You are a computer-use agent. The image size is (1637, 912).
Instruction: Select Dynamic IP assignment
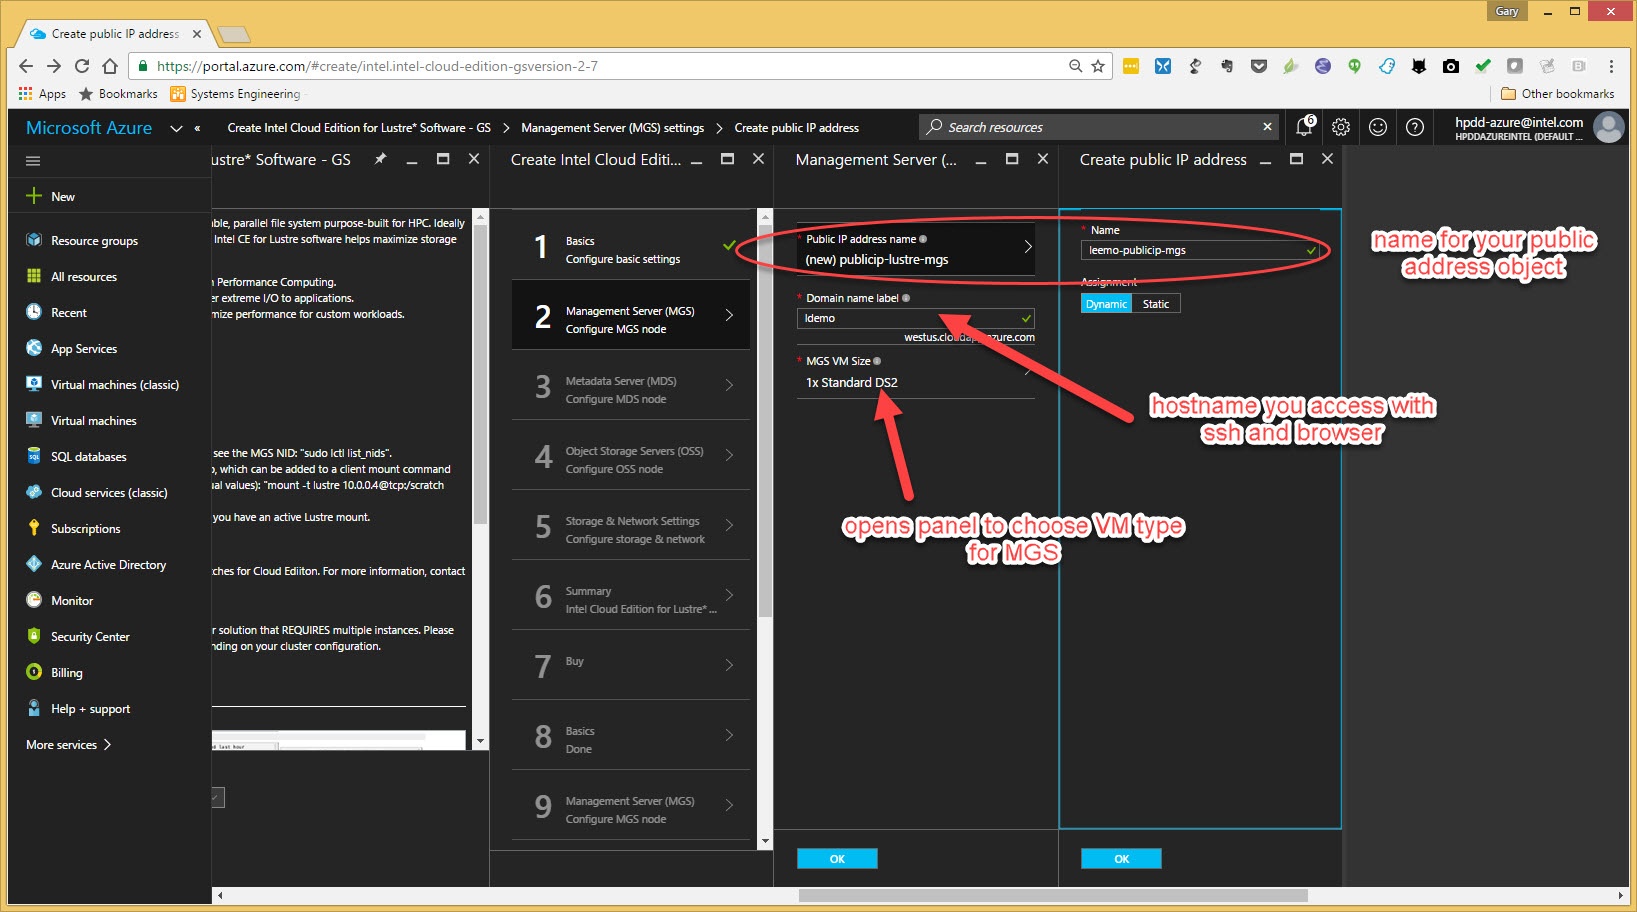(1106, 304)
